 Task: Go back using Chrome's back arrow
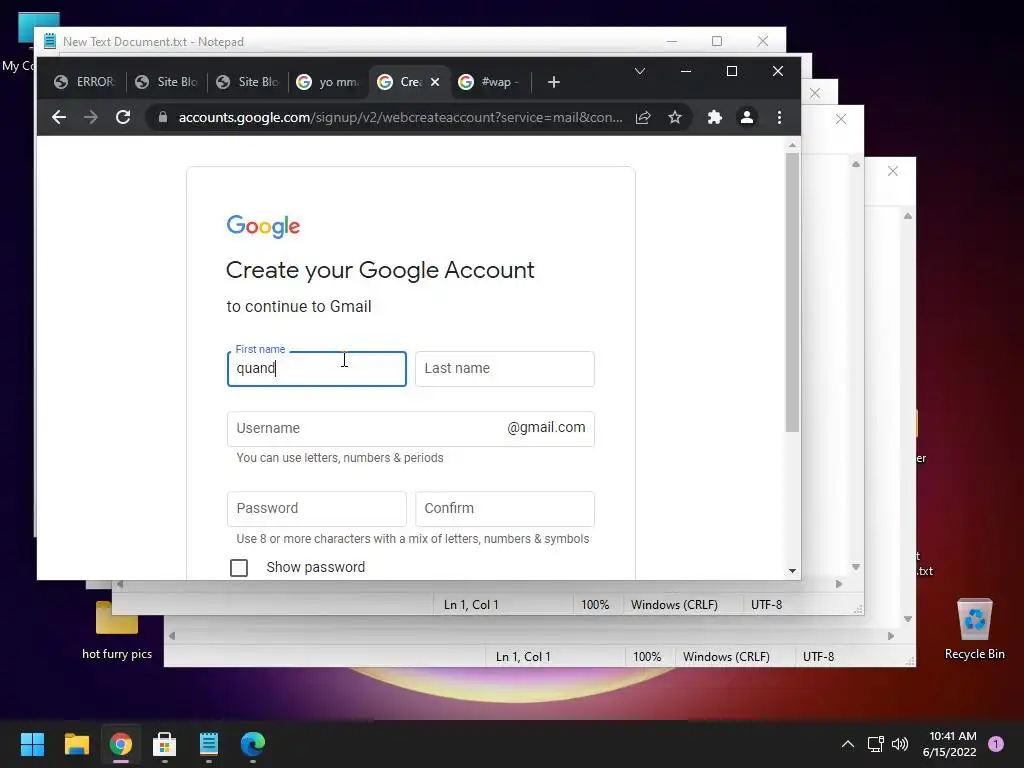click(x=59, y=118)
